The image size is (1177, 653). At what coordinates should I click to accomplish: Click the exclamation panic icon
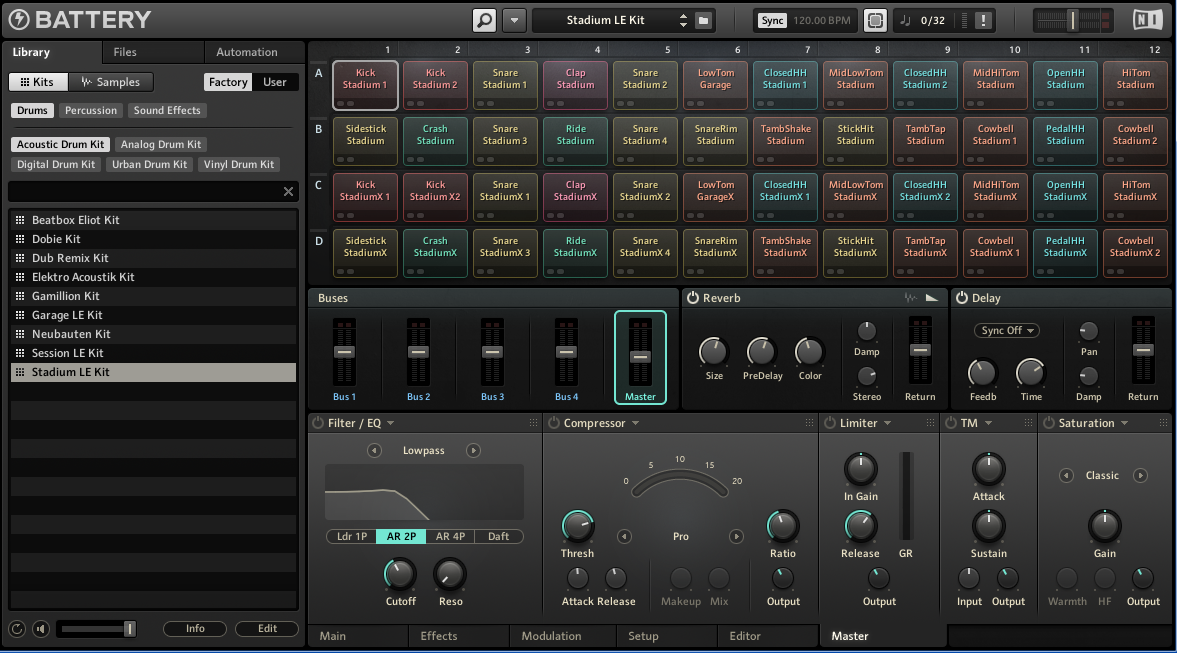point(983,20)
